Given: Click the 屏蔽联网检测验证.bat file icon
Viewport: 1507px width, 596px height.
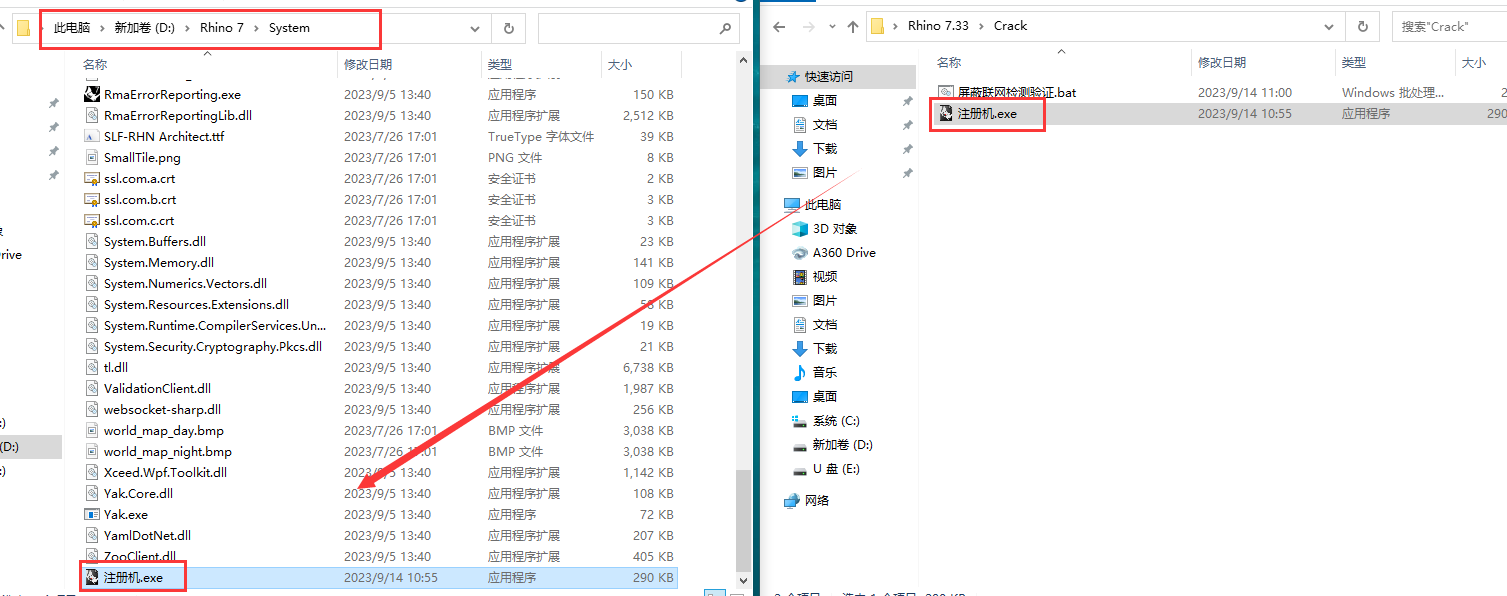Looking at the screenshot, I should 946,93.
